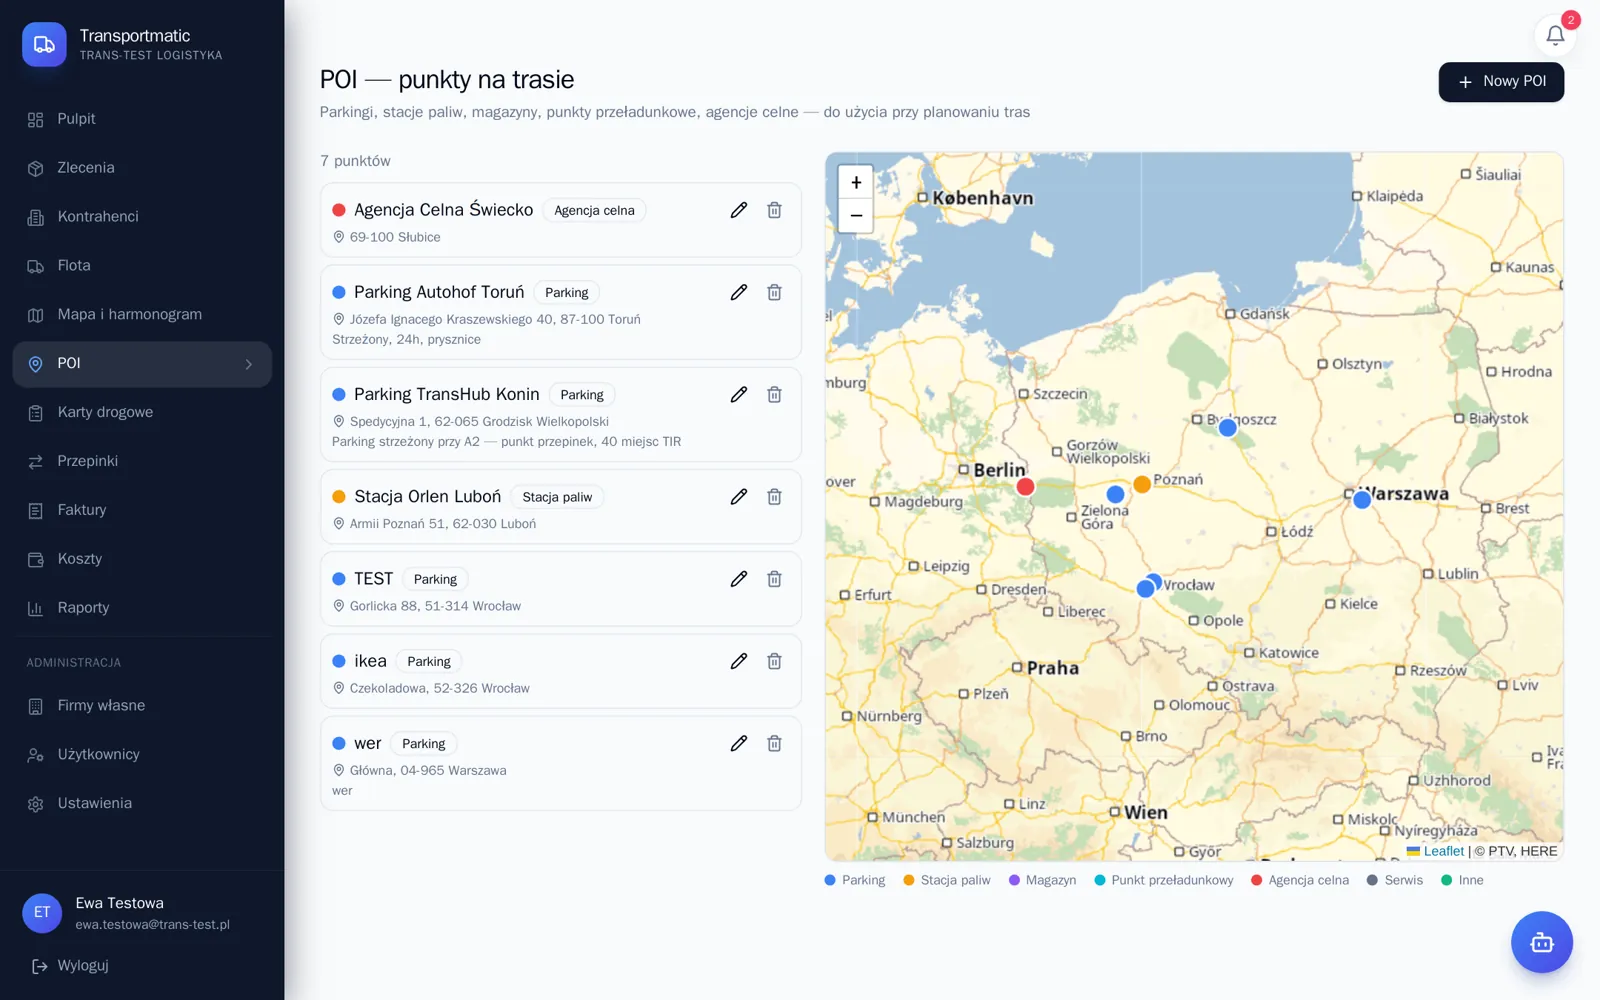Viewport: 1600px width, 1000px height.
Task: Open Flota in the sidebar
Action: click(x=142, y=266)
